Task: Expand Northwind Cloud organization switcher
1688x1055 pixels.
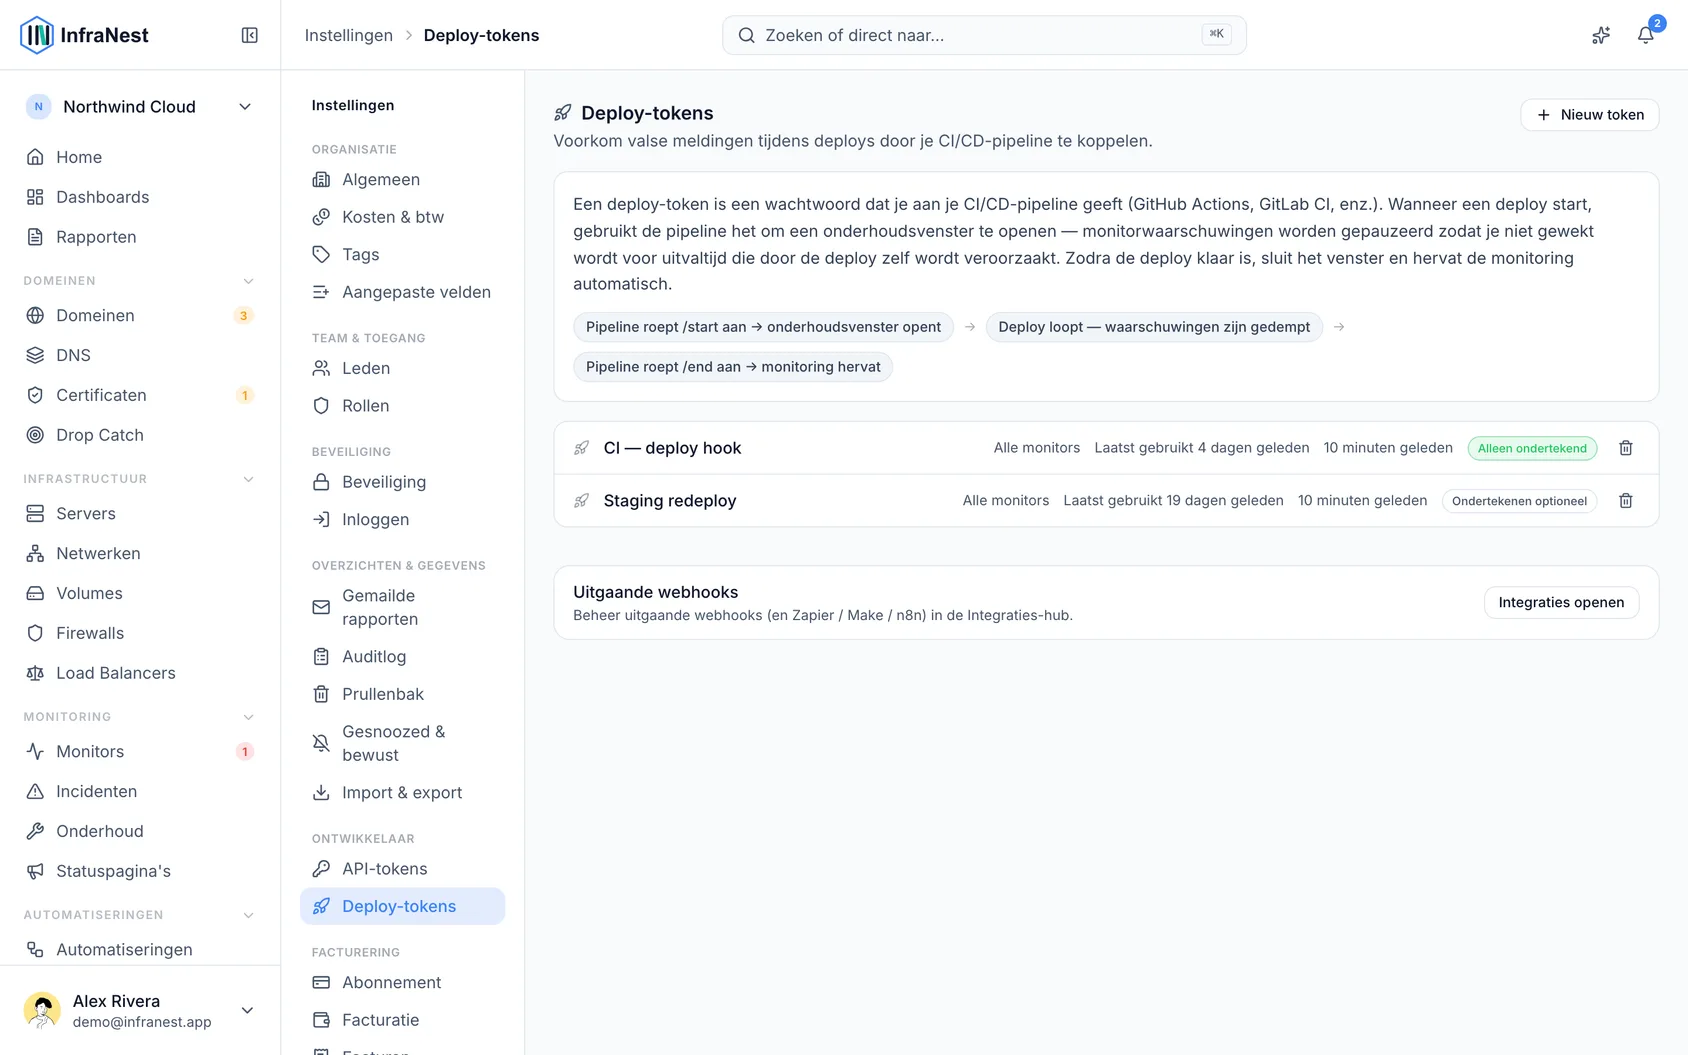Action: pos(140,107)
